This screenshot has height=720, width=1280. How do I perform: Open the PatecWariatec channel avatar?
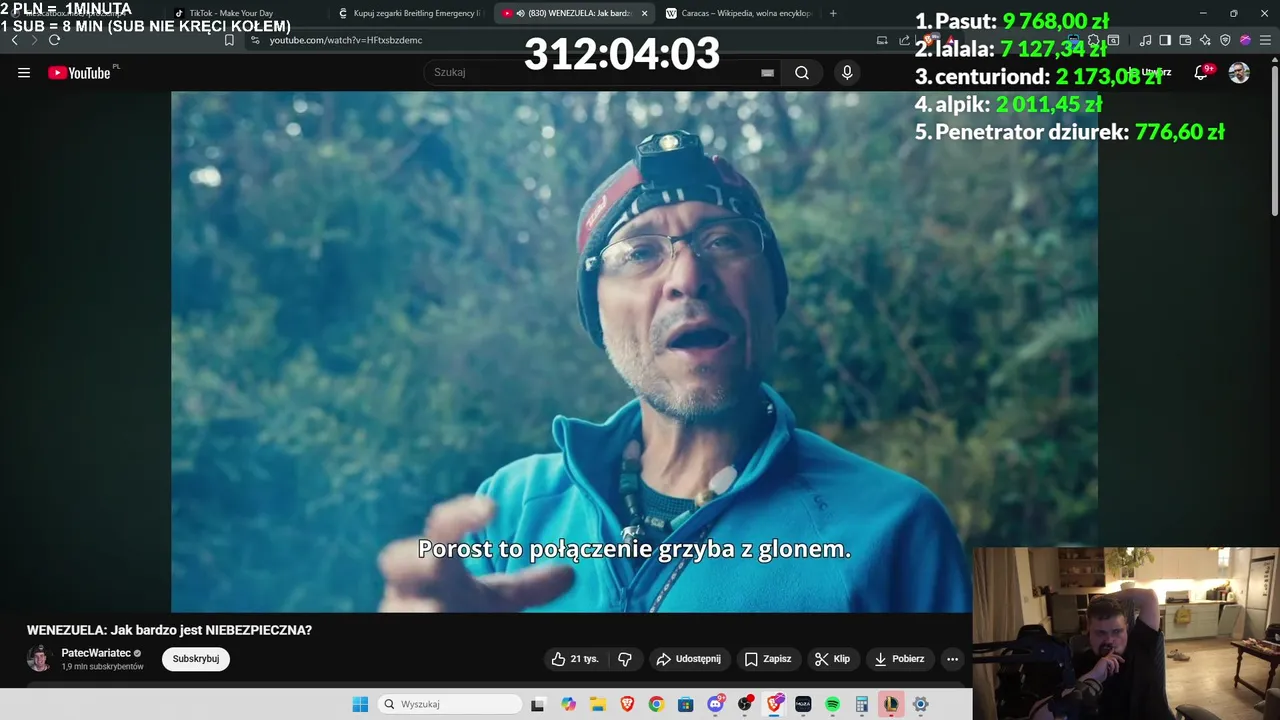39,659
